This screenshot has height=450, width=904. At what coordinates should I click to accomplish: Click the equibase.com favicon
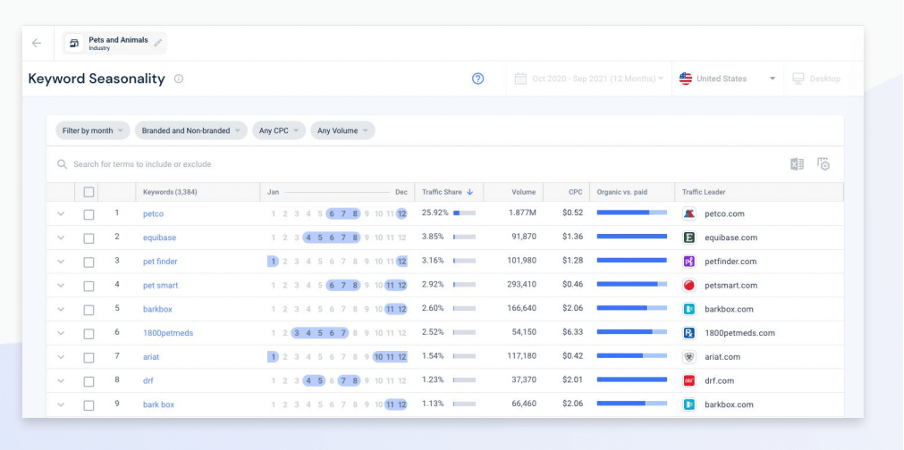(x=689, y=237)
